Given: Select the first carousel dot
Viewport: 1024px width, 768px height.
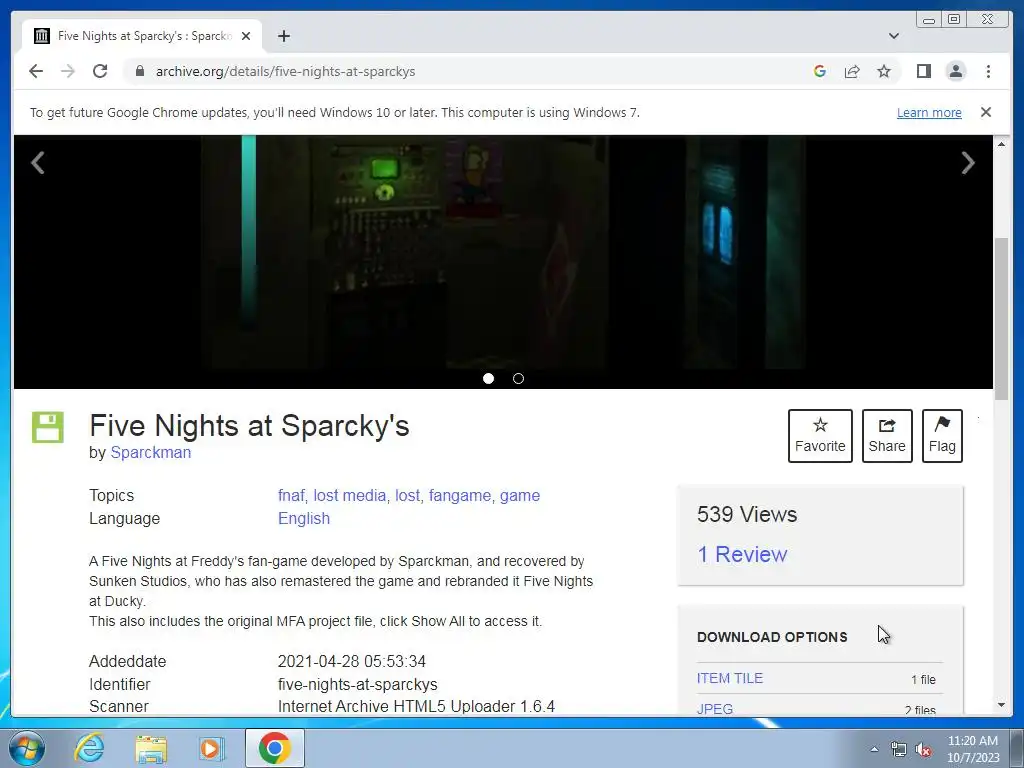Looking at the screenshot, I should coord(488,379).
